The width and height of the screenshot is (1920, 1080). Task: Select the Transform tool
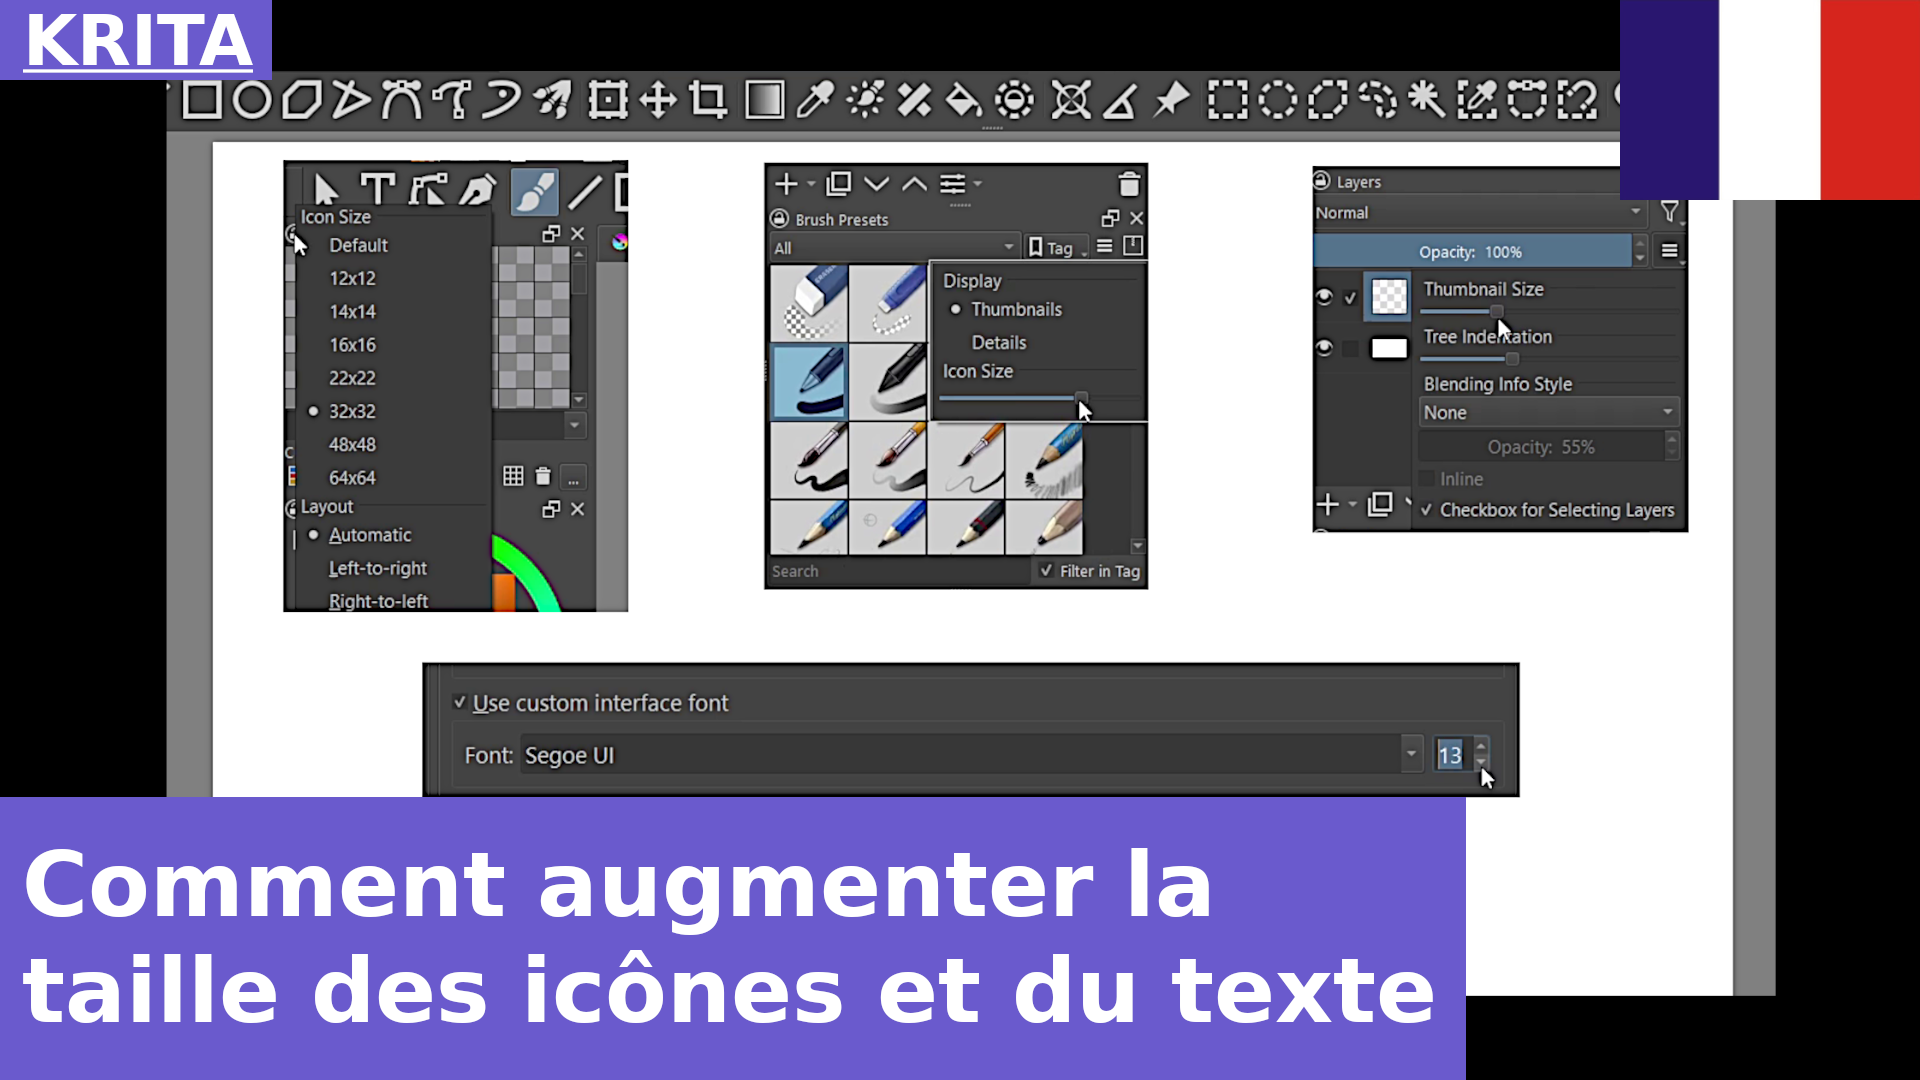pos(608,100)
